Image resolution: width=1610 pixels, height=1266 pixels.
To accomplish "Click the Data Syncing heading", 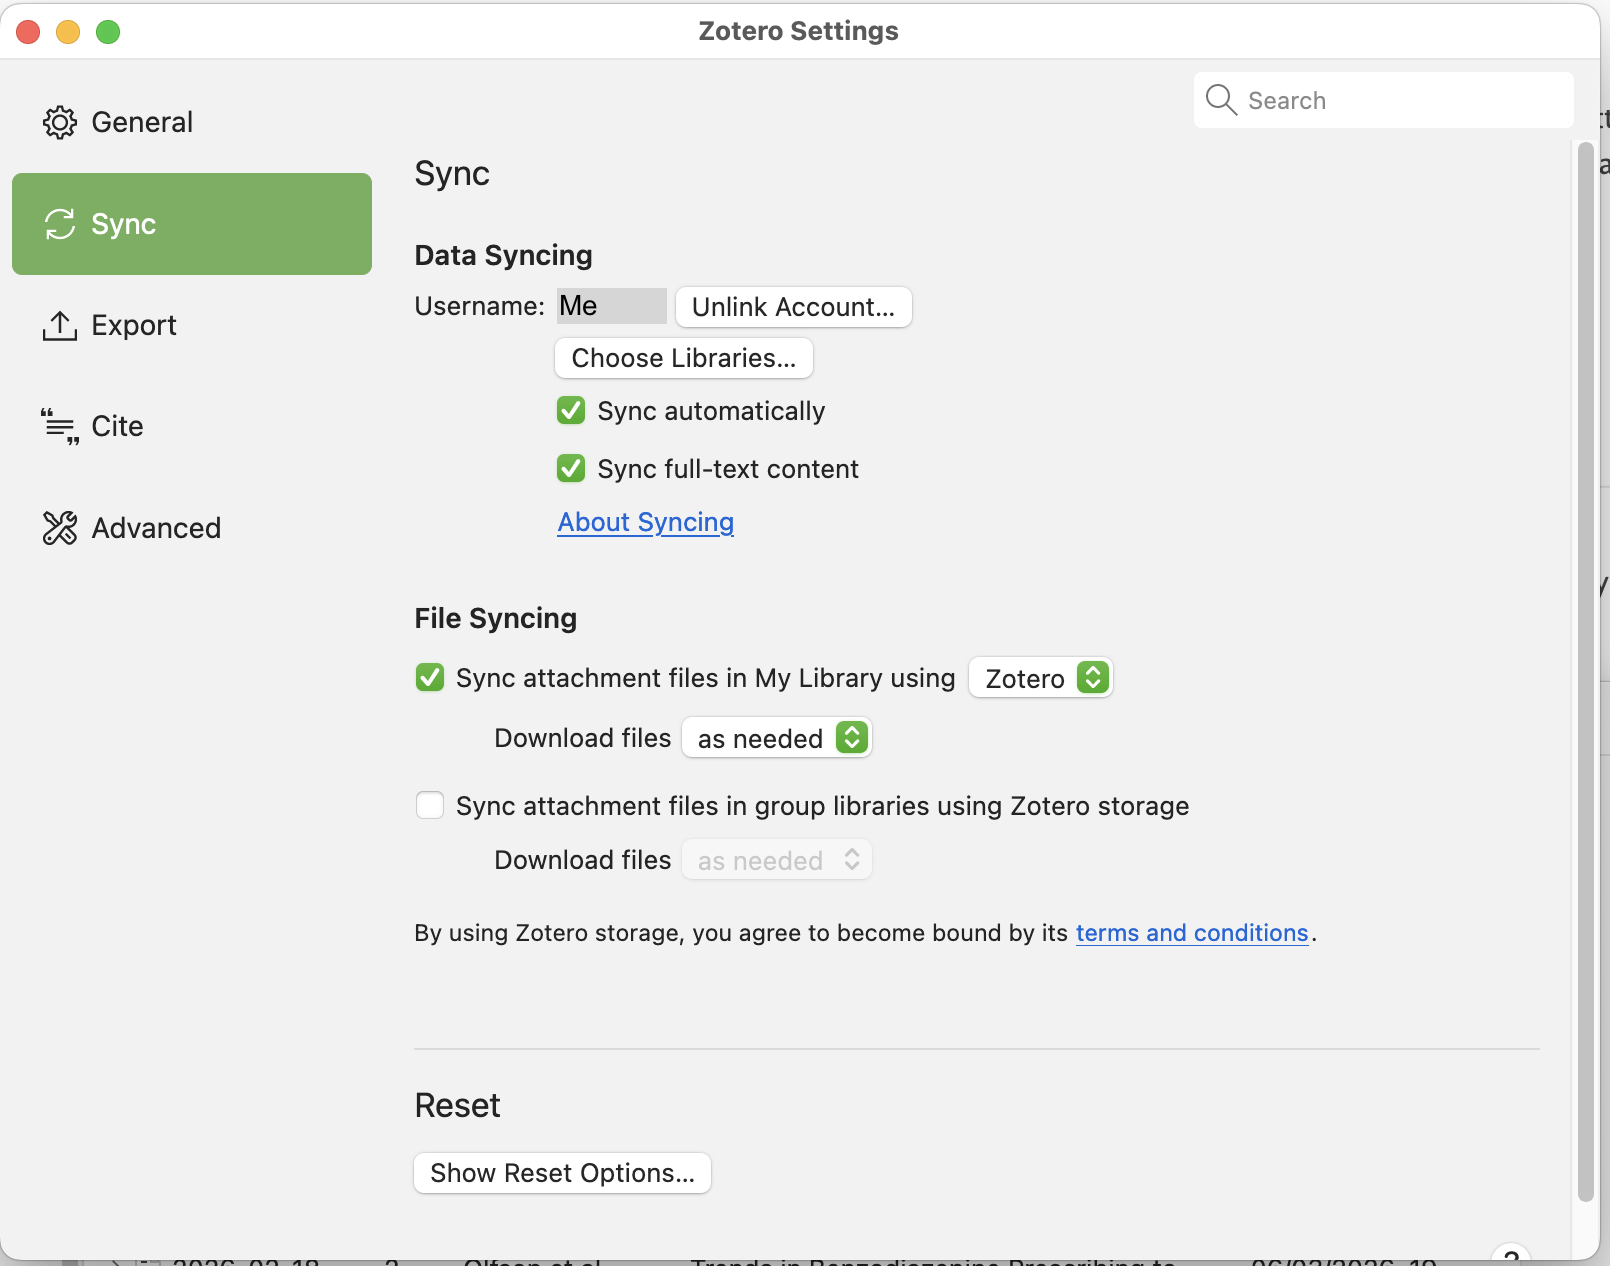I will [503, 255].
